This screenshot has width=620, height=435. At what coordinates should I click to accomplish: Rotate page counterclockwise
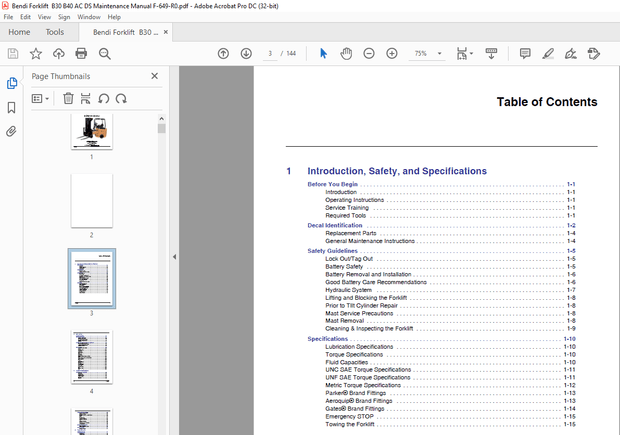104,98
